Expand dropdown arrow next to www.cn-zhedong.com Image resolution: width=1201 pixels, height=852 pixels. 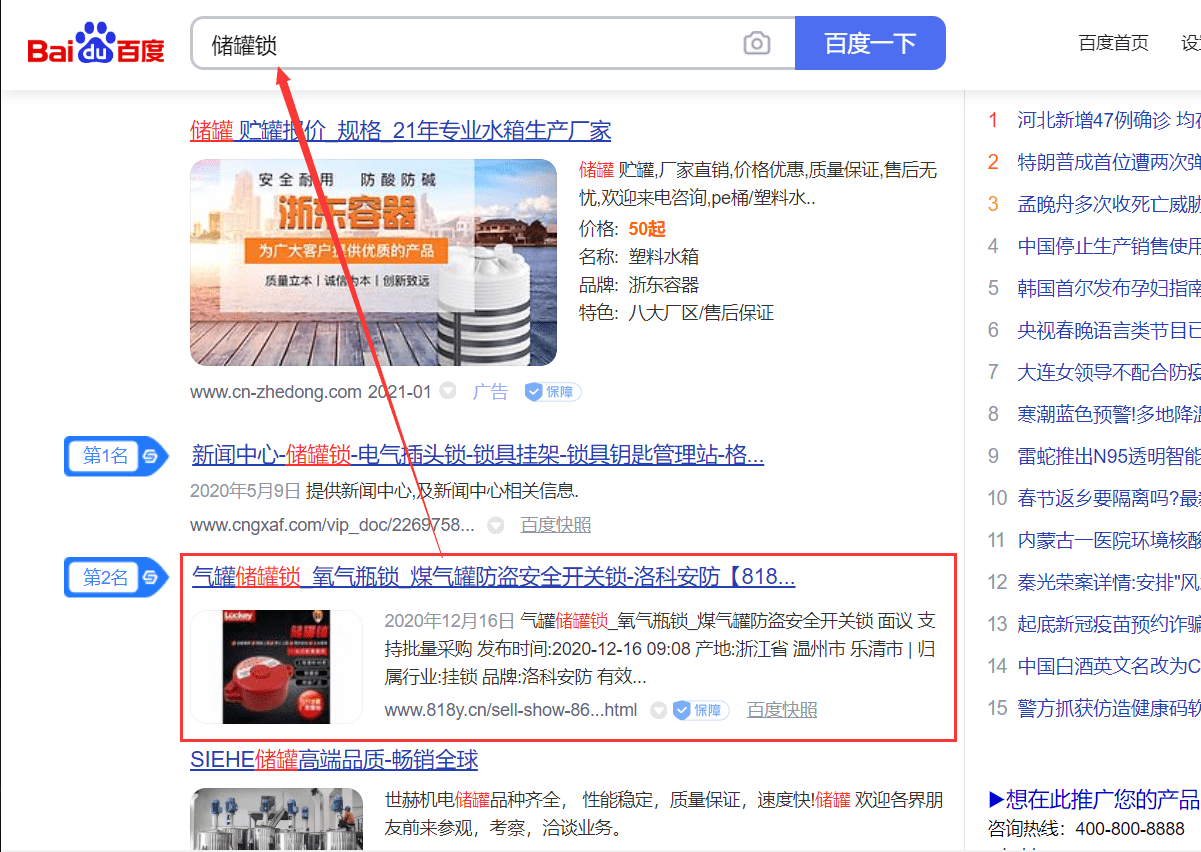[449, 392]
